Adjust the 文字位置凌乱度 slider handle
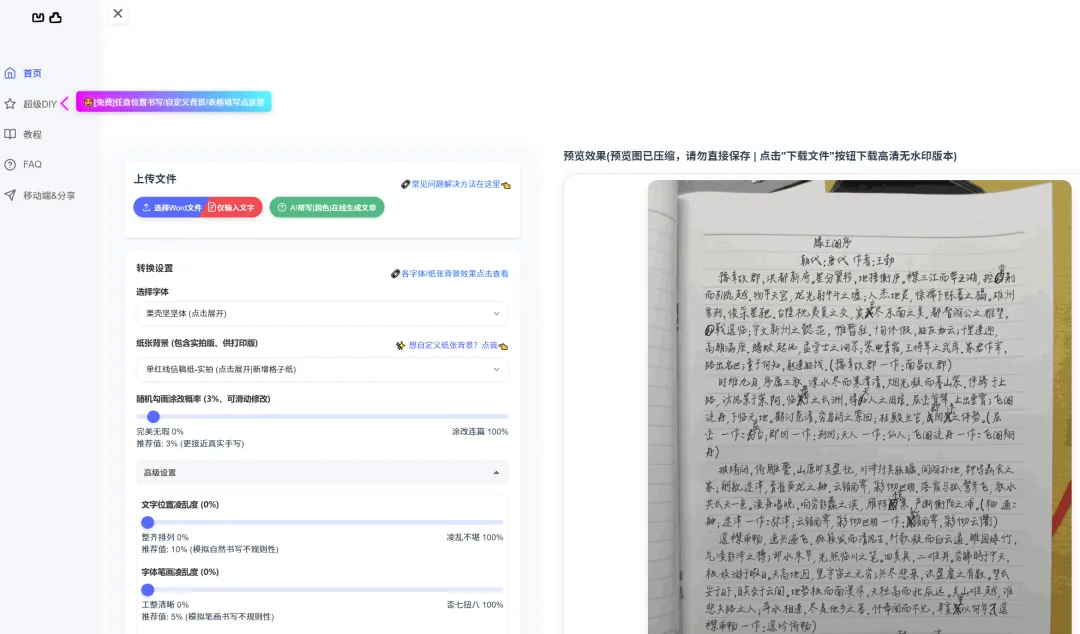The height and width of the screenshot is (634, 1080). point(147,522)
